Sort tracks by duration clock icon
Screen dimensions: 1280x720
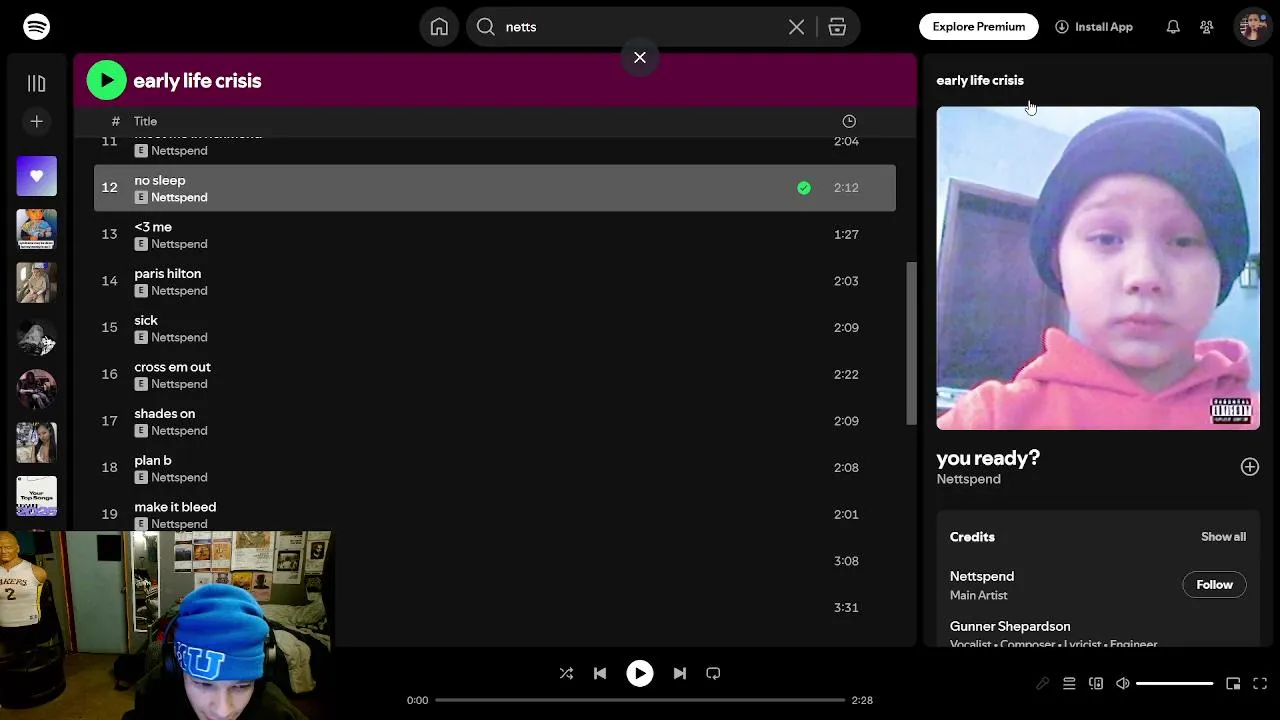pyautogui.click(x=849, y=121)
